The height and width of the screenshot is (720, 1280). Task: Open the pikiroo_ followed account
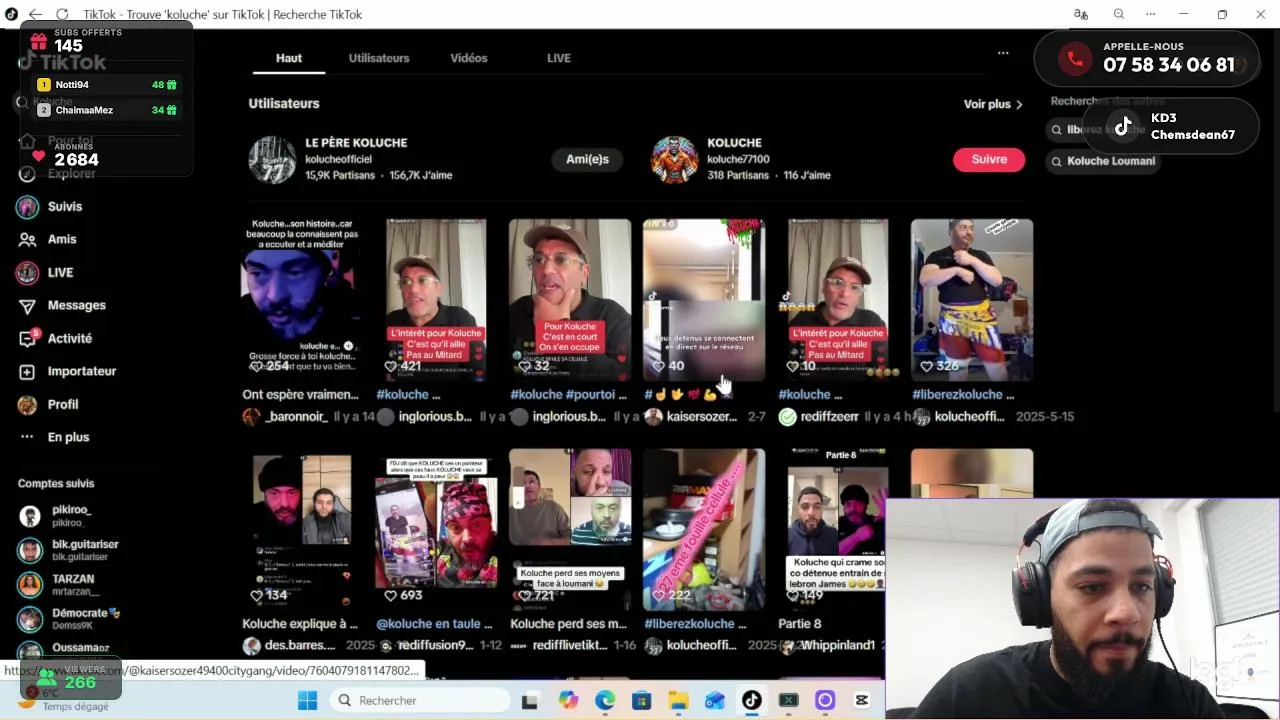pos(71,515)
